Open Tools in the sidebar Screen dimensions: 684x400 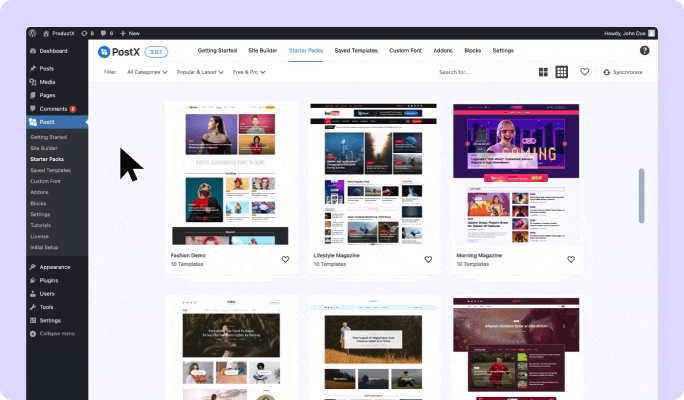pos(57,307)
